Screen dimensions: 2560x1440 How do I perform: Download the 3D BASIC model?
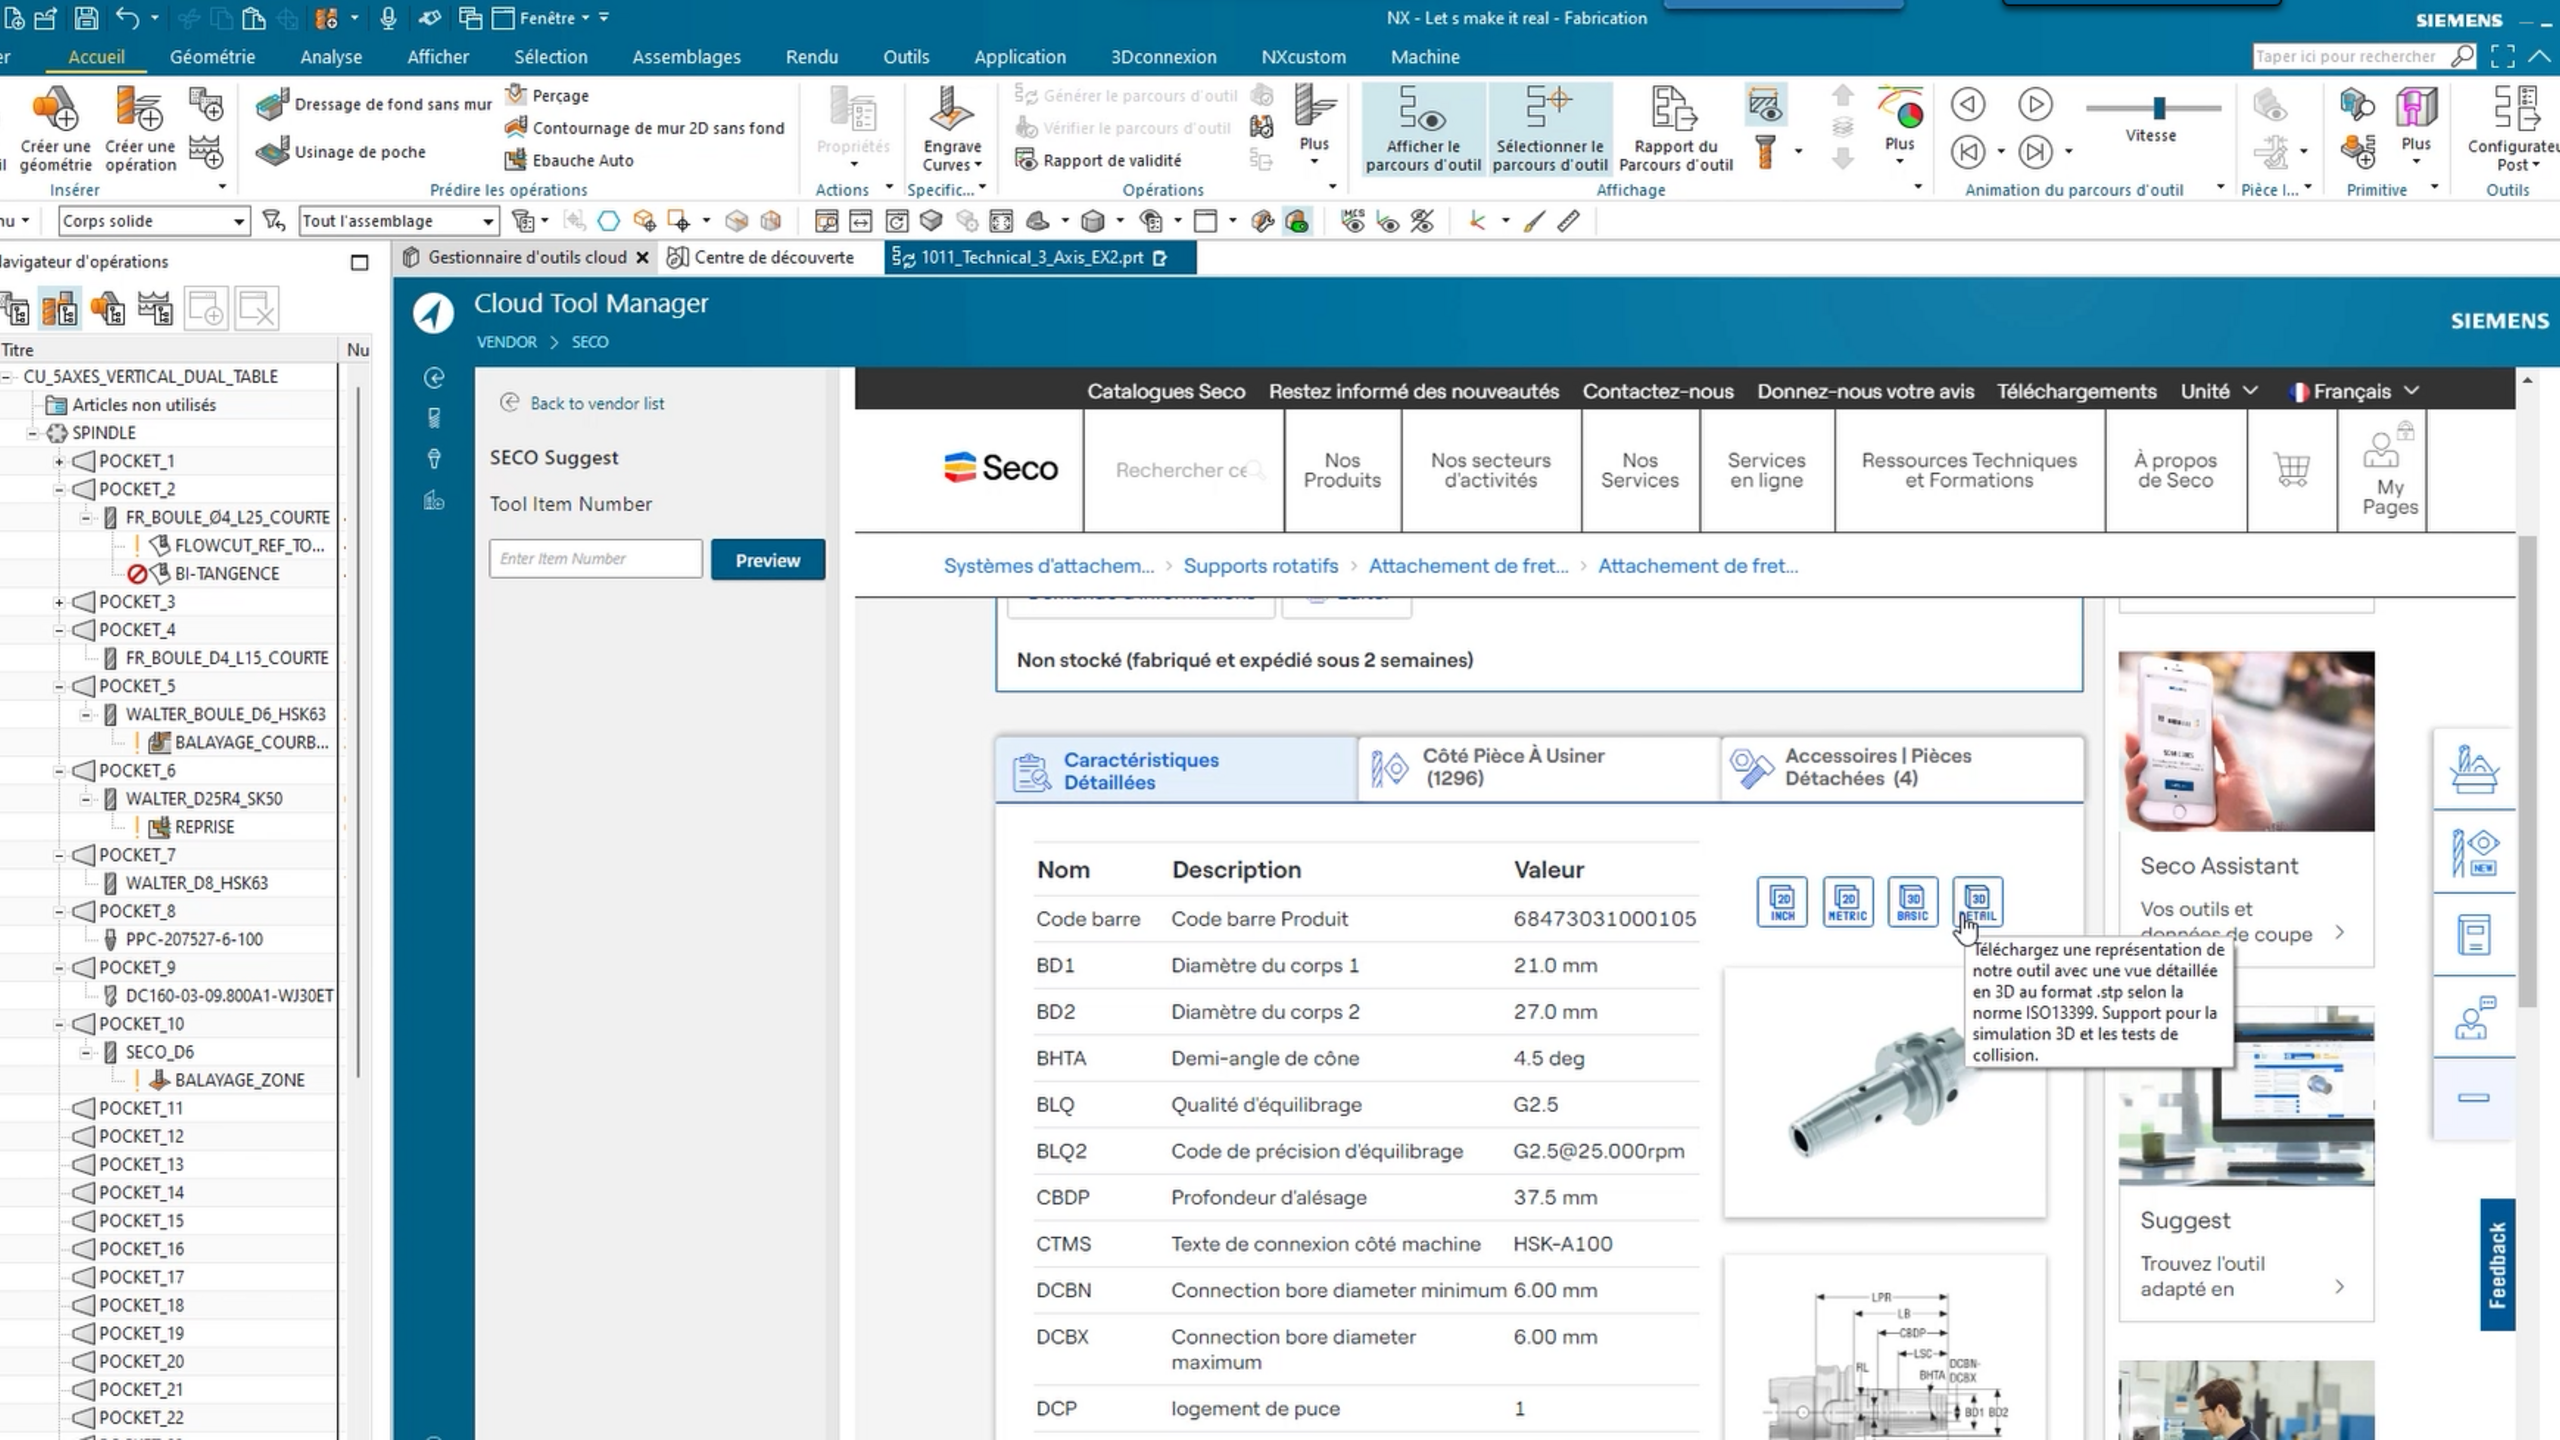(1912, 902)
